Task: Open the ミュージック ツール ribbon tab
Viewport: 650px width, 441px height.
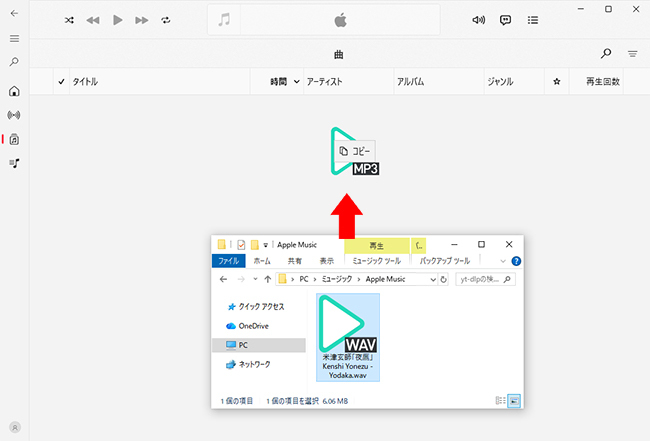Action: pyautogui.click(x=376, y=261)
